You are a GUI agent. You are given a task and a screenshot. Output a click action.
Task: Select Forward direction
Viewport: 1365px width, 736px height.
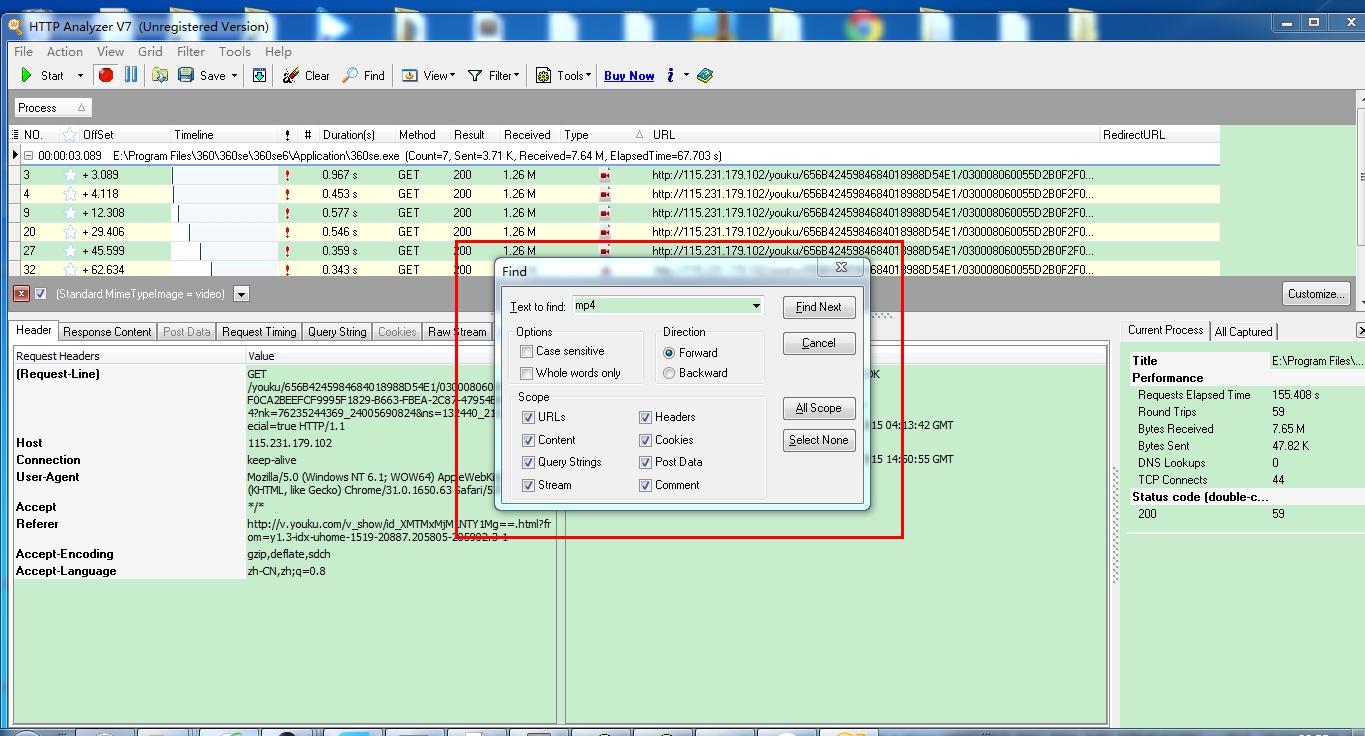669,353
